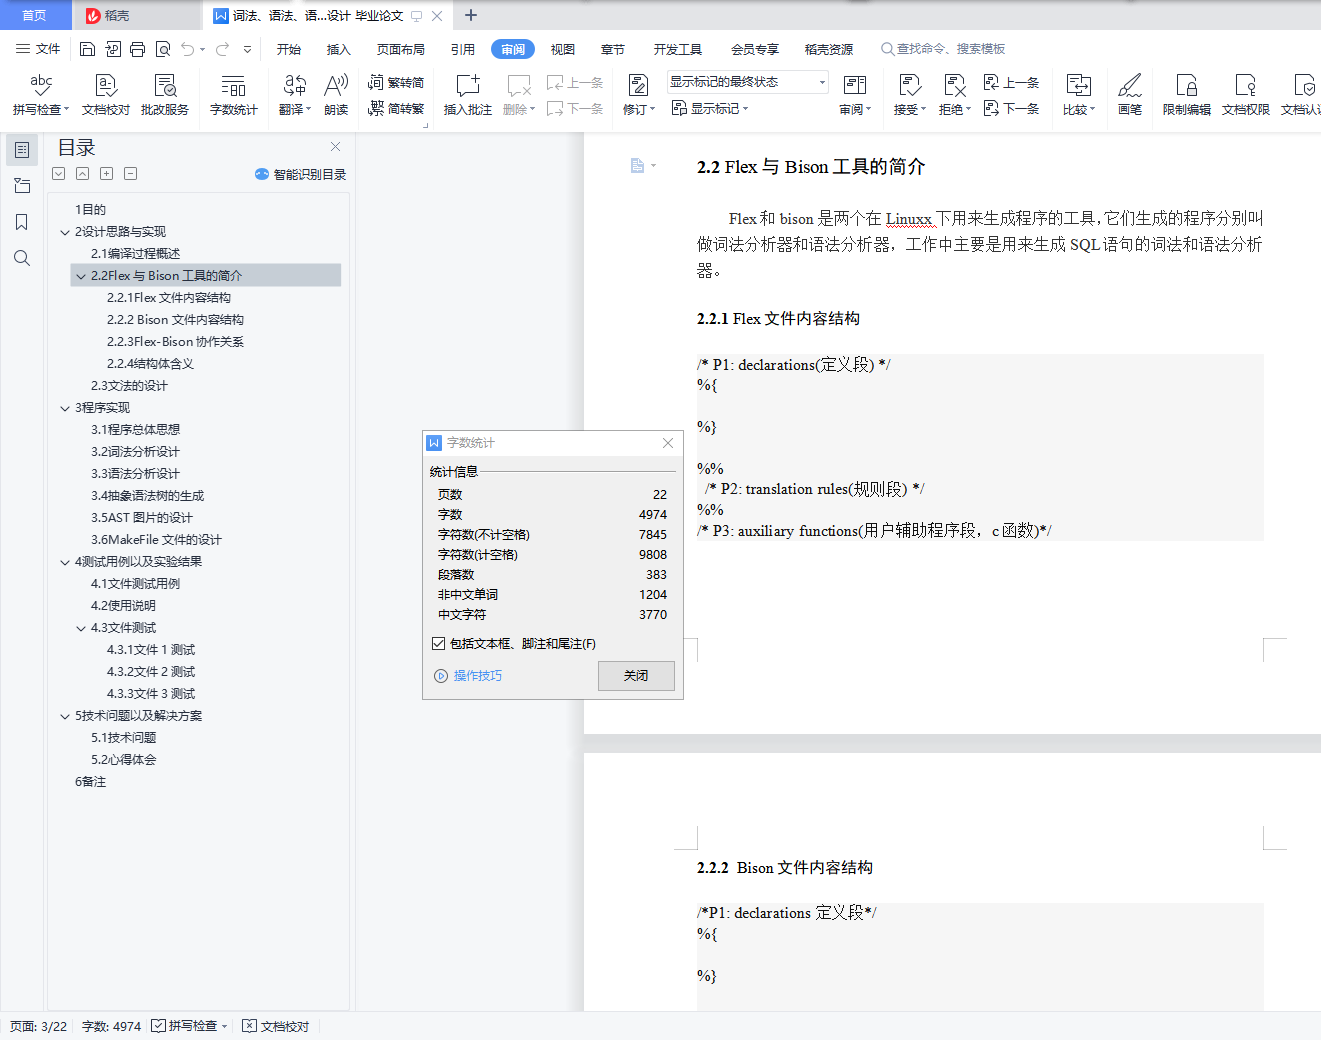The height and width of the screenshot is (1040, 1321).
Task: Open the search magnifier icon in left sidebar
Action: 22,258
